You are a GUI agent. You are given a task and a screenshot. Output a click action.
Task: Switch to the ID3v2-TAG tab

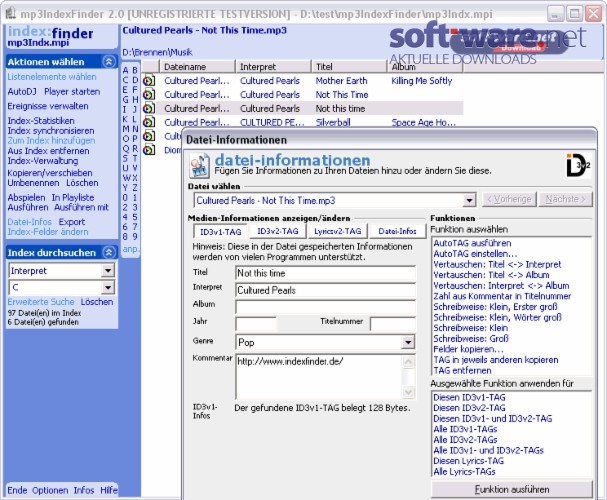tap(278, 231)
